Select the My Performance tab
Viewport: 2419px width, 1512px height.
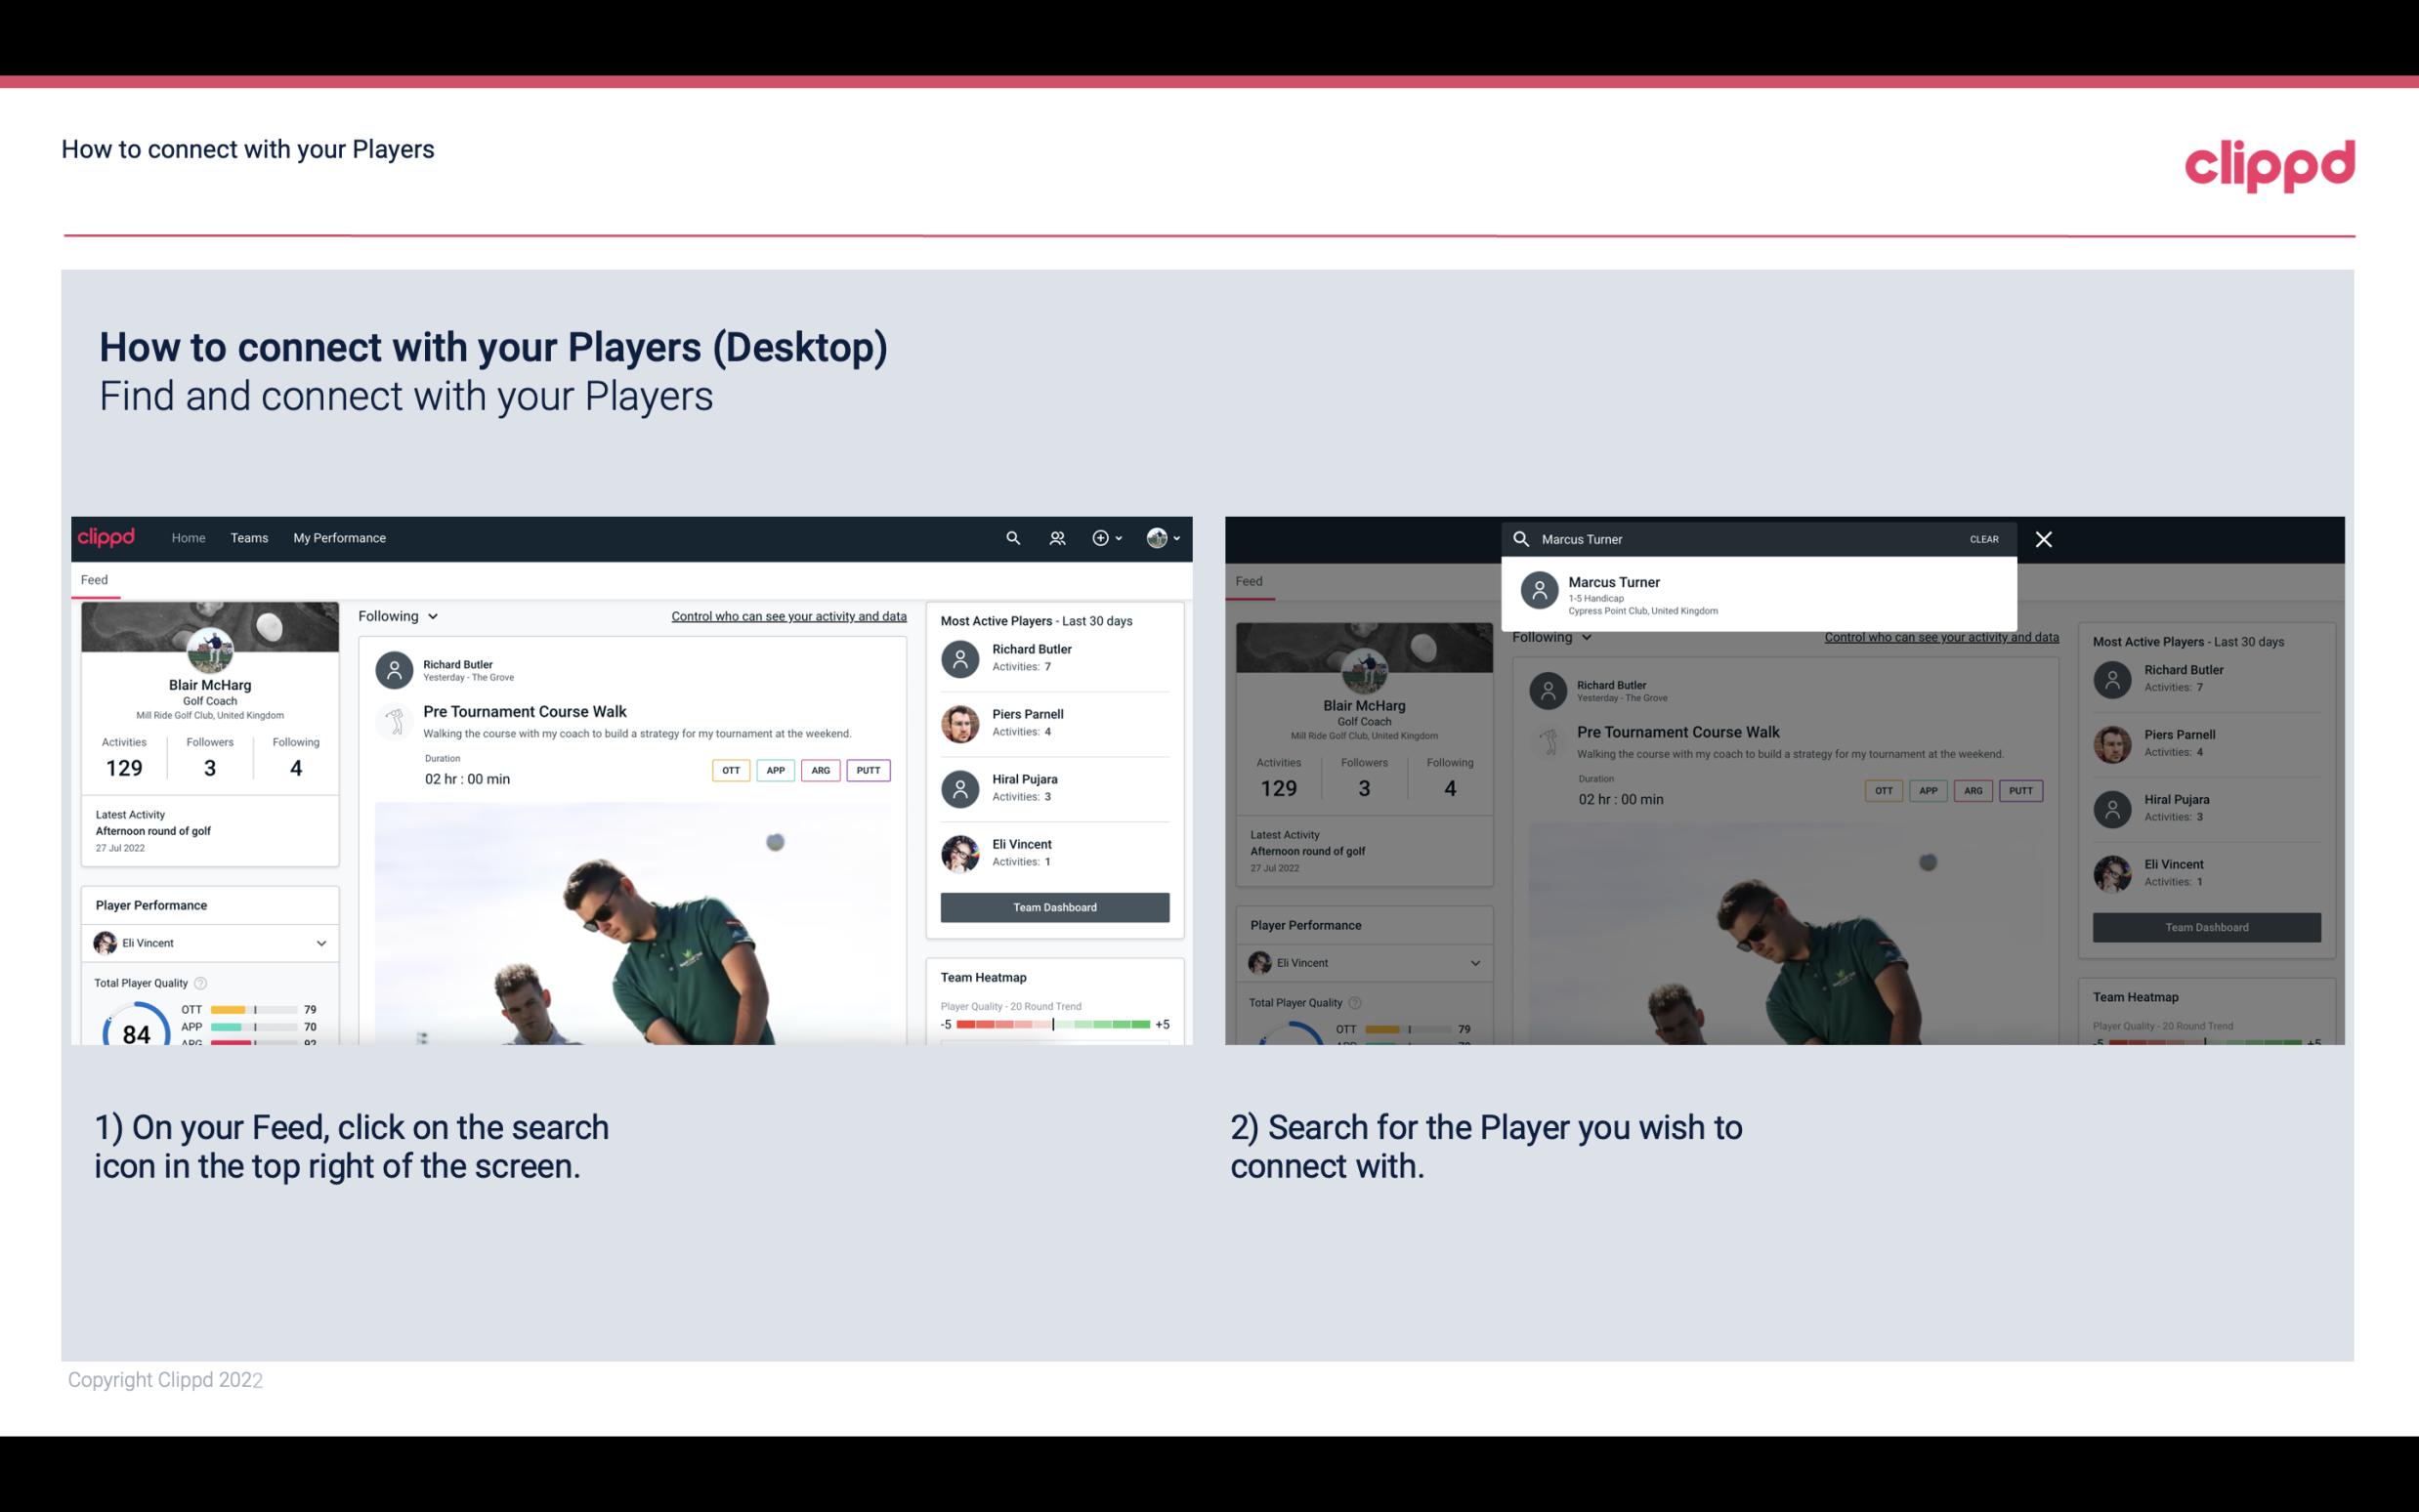[340, 536]
